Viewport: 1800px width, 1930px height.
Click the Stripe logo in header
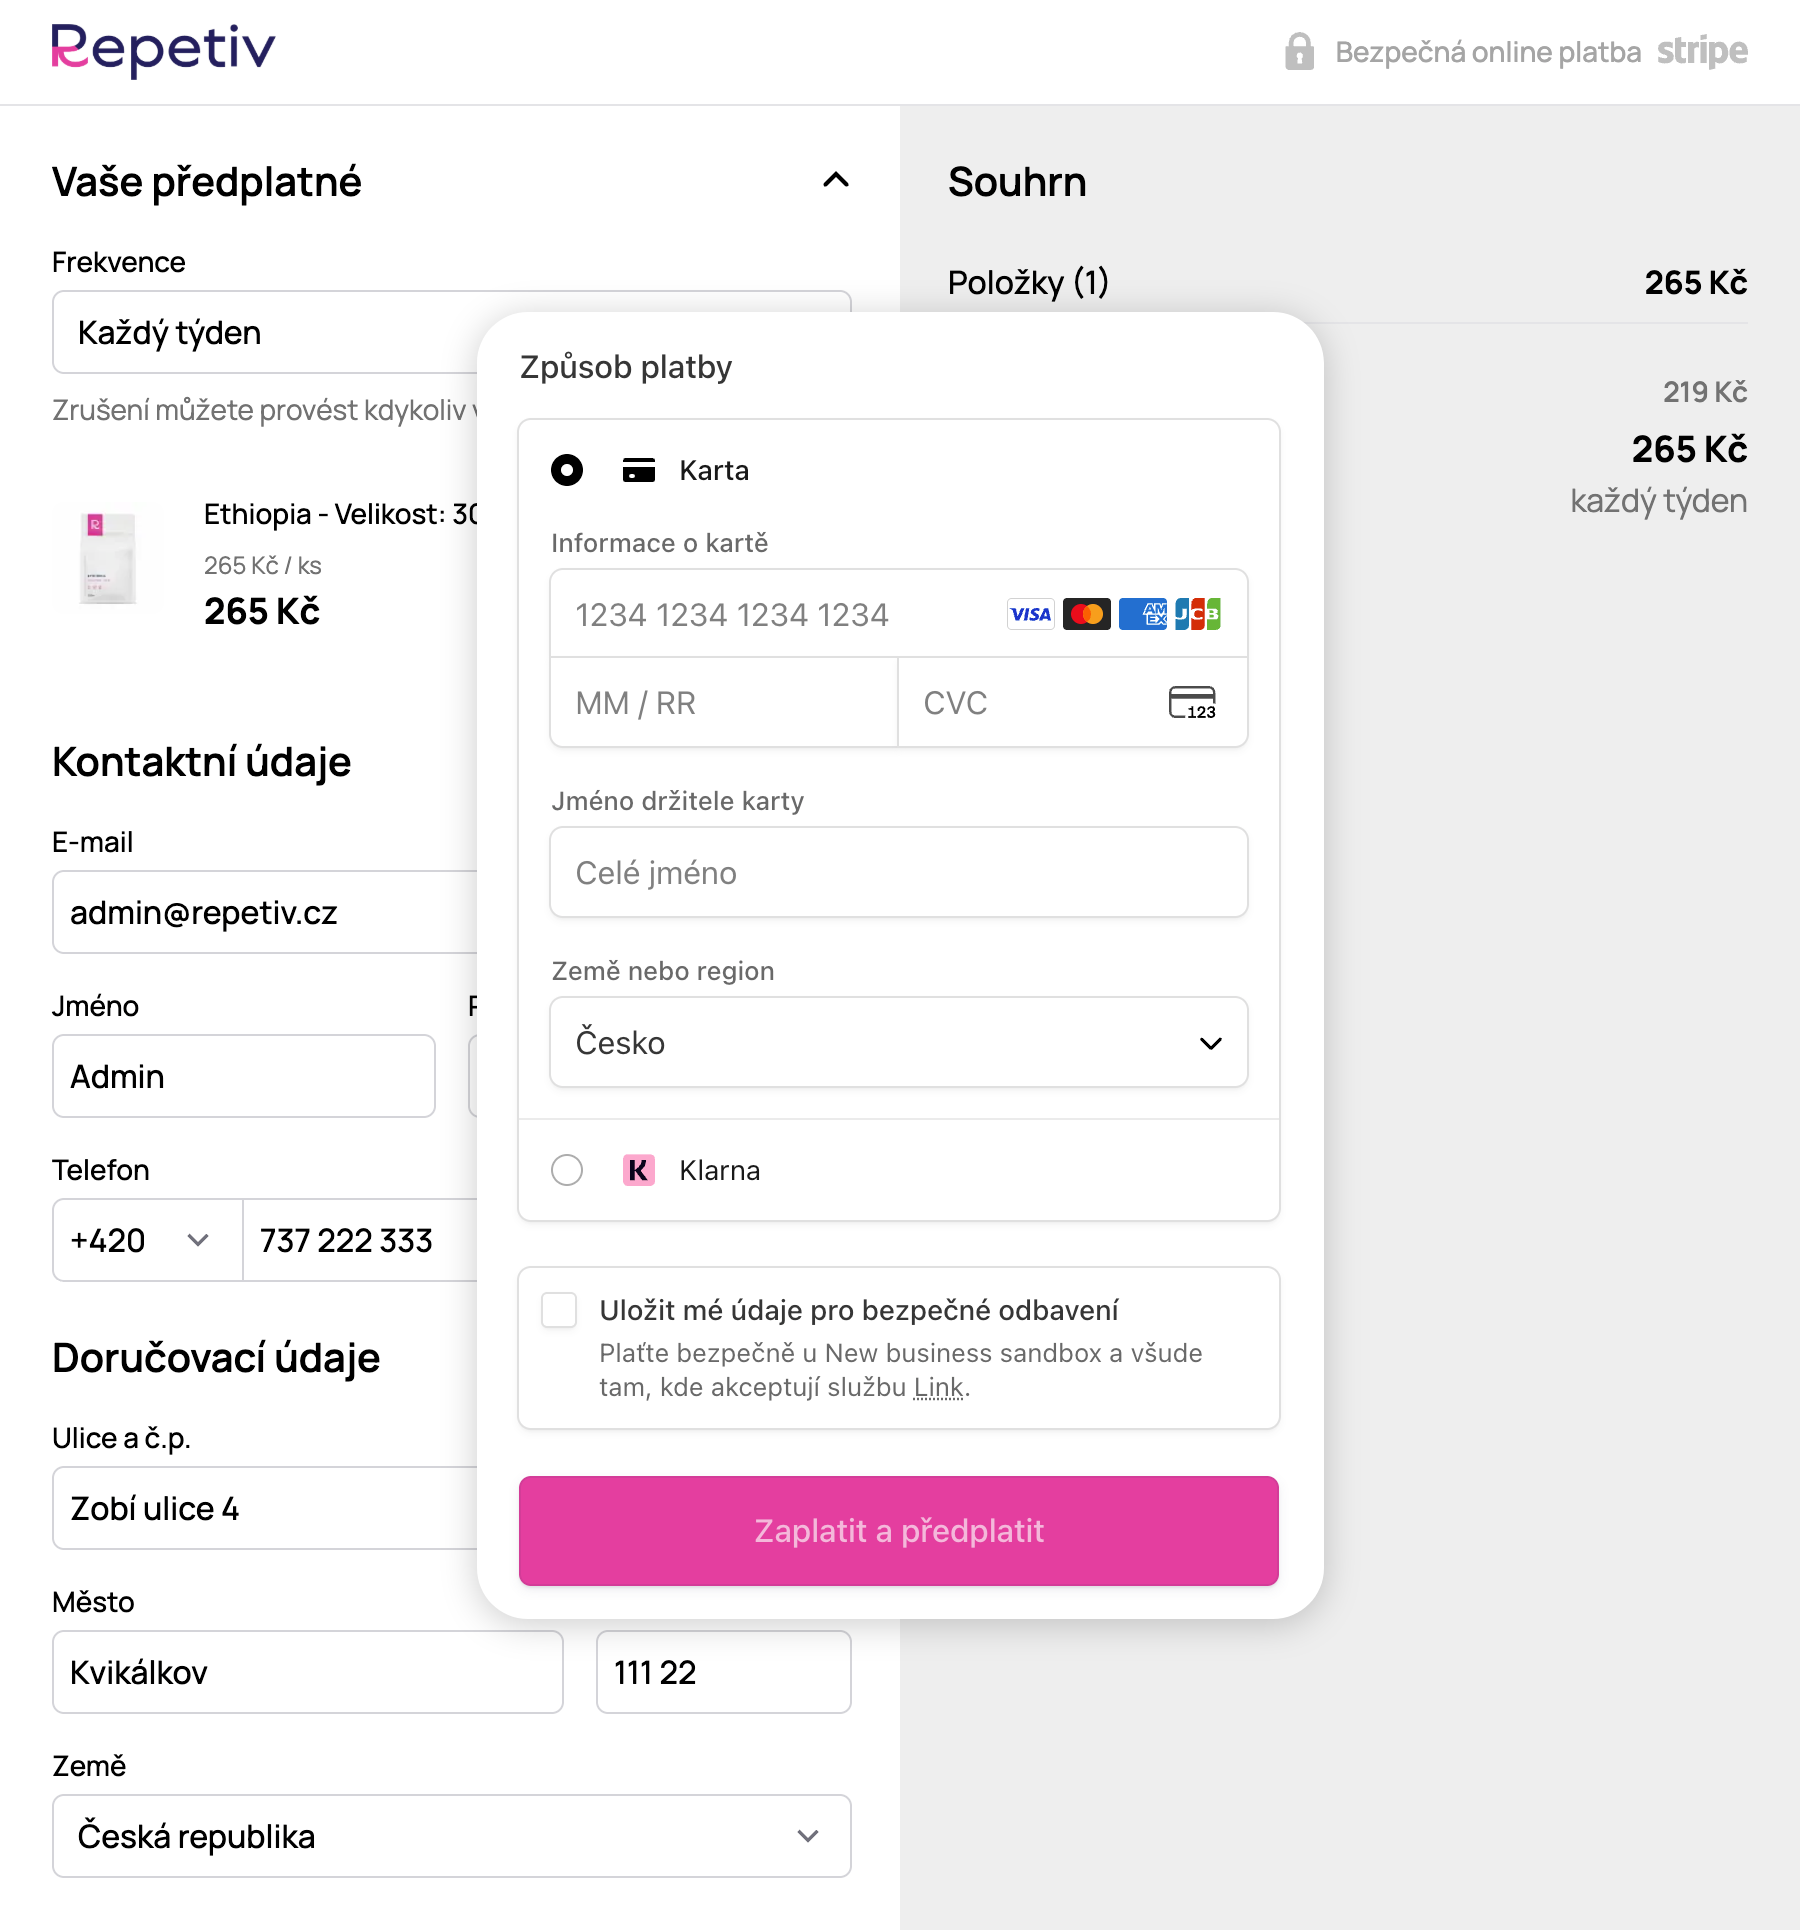click(x=1702, y=51)
